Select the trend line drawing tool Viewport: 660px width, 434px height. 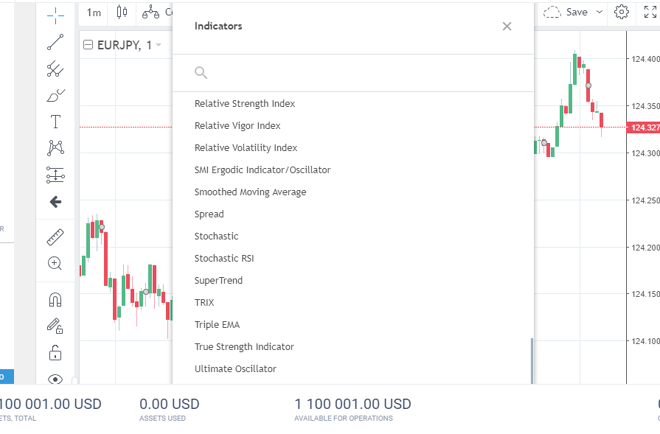pos(55,42)
